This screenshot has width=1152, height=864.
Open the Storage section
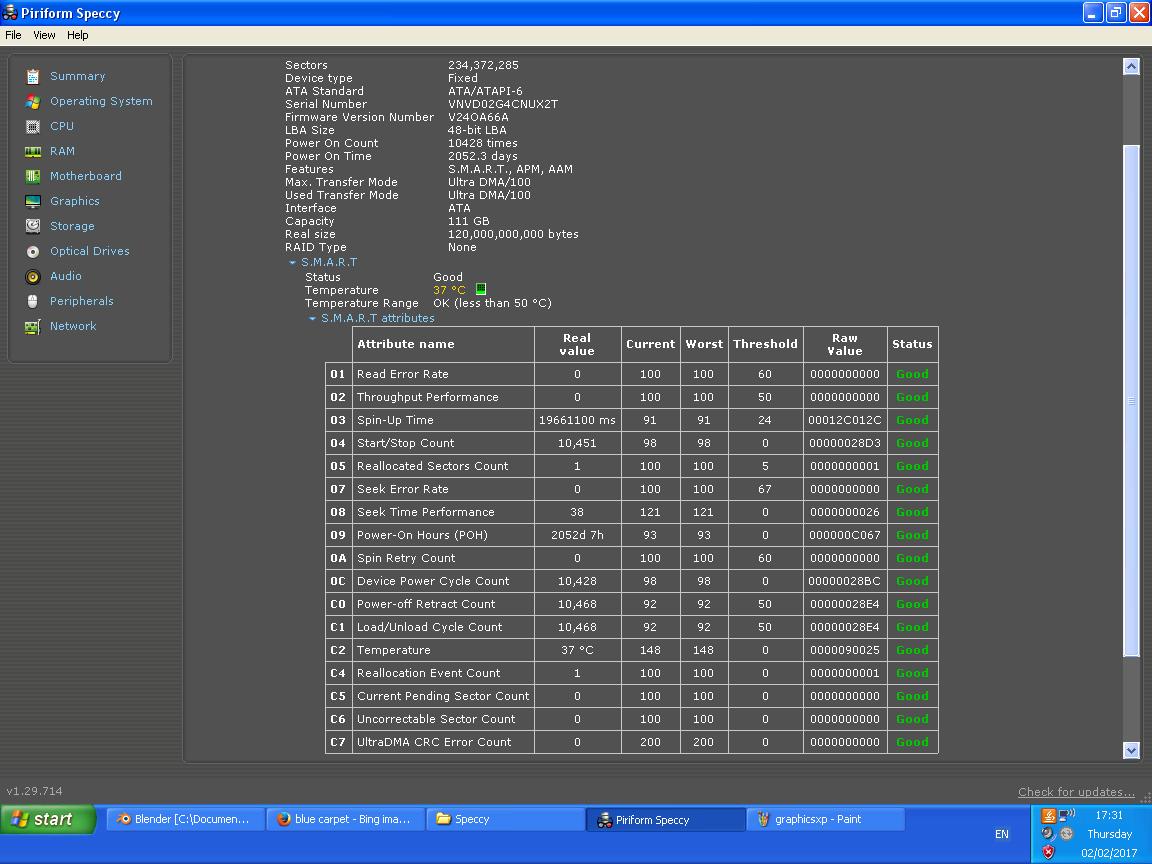(72, 226)
